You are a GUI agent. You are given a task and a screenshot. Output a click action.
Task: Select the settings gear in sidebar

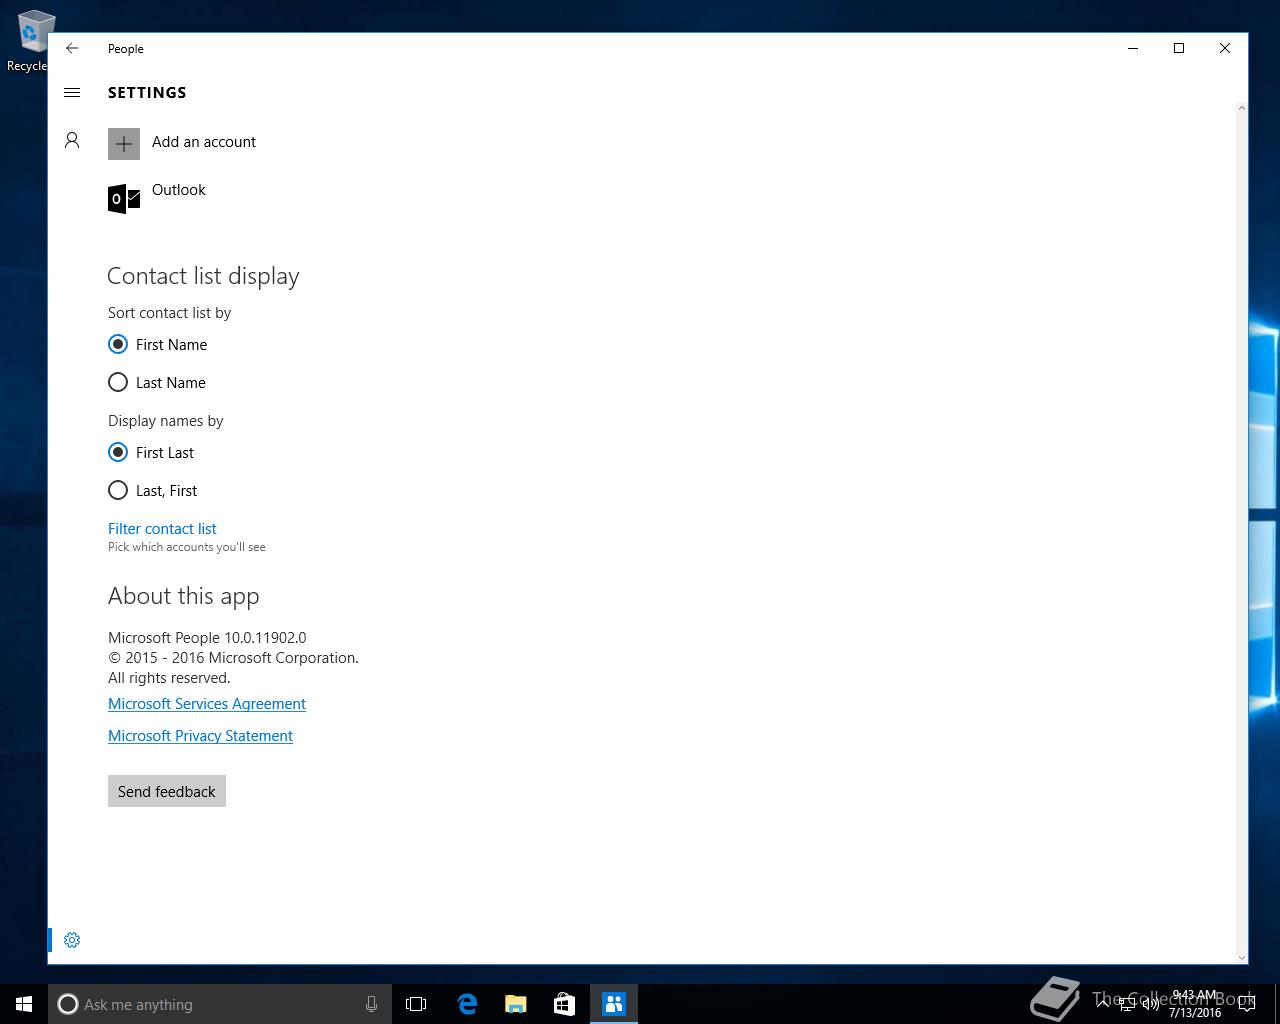pyautogui.click(x=72, y=940)
